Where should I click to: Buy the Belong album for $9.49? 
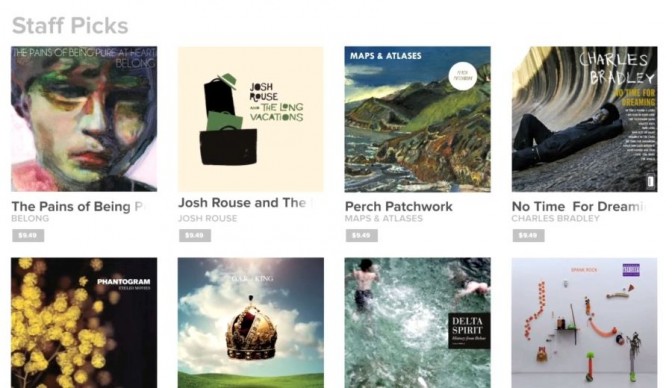[x=28, y=235]
